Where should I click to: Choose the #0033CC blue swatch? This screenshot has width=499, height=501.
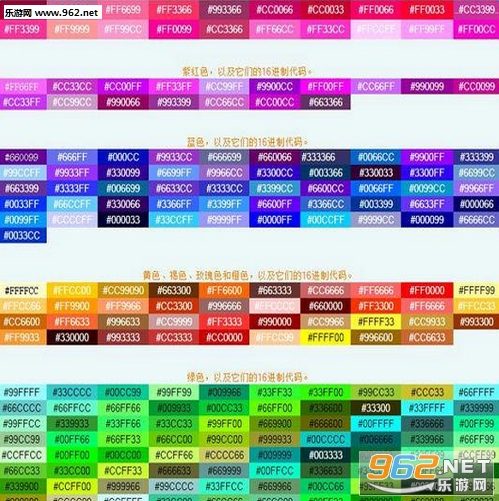[x=23, y=235]
